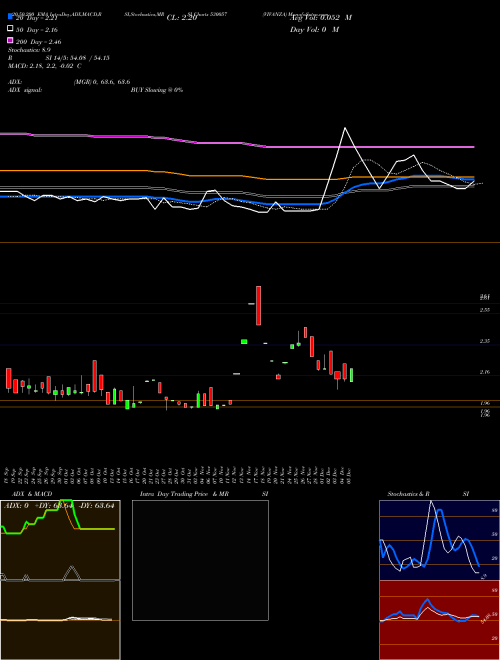The width and height of the screenshot is (500, 660).
Task: Click the 'CL: 2.20' closing price label
Action: coord(182,18)
